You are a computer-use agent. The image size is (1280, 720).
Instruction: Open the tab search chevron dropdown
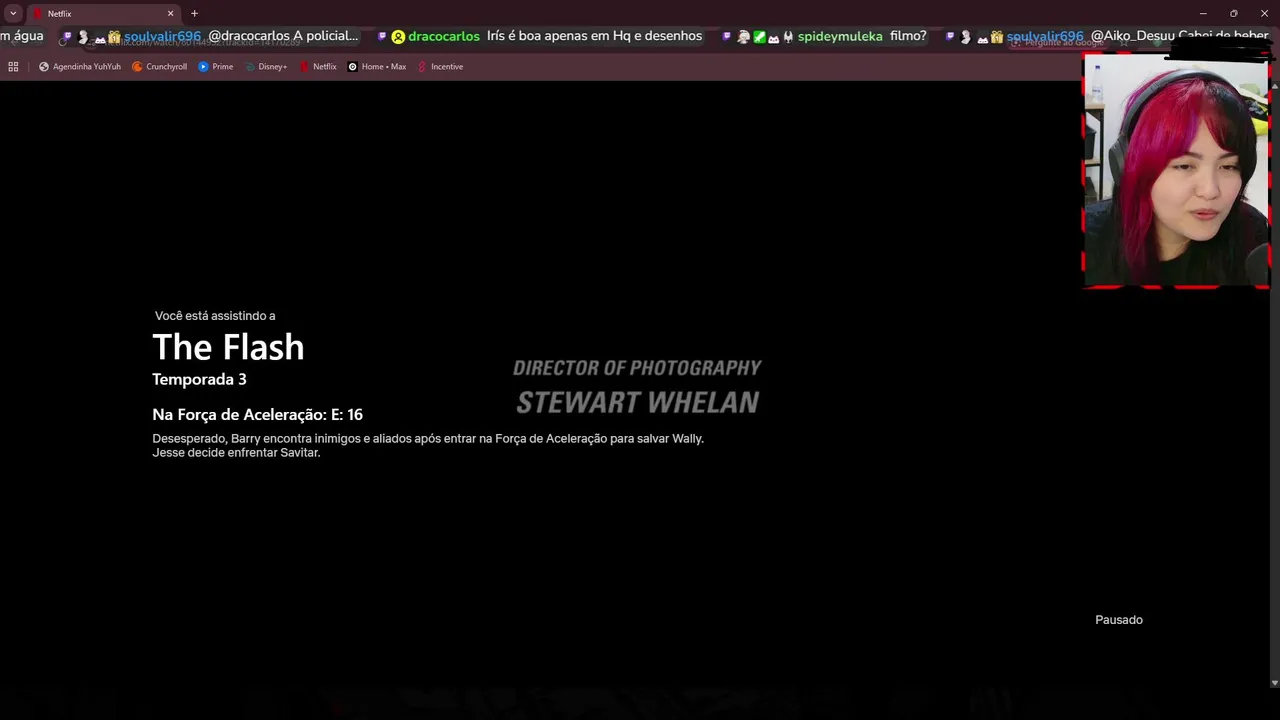pos(13,14)
